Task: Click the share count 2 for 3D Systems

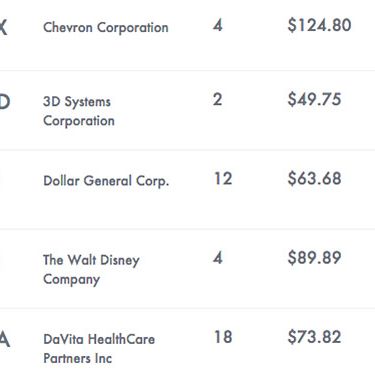Action: click(x=217, y=99)
